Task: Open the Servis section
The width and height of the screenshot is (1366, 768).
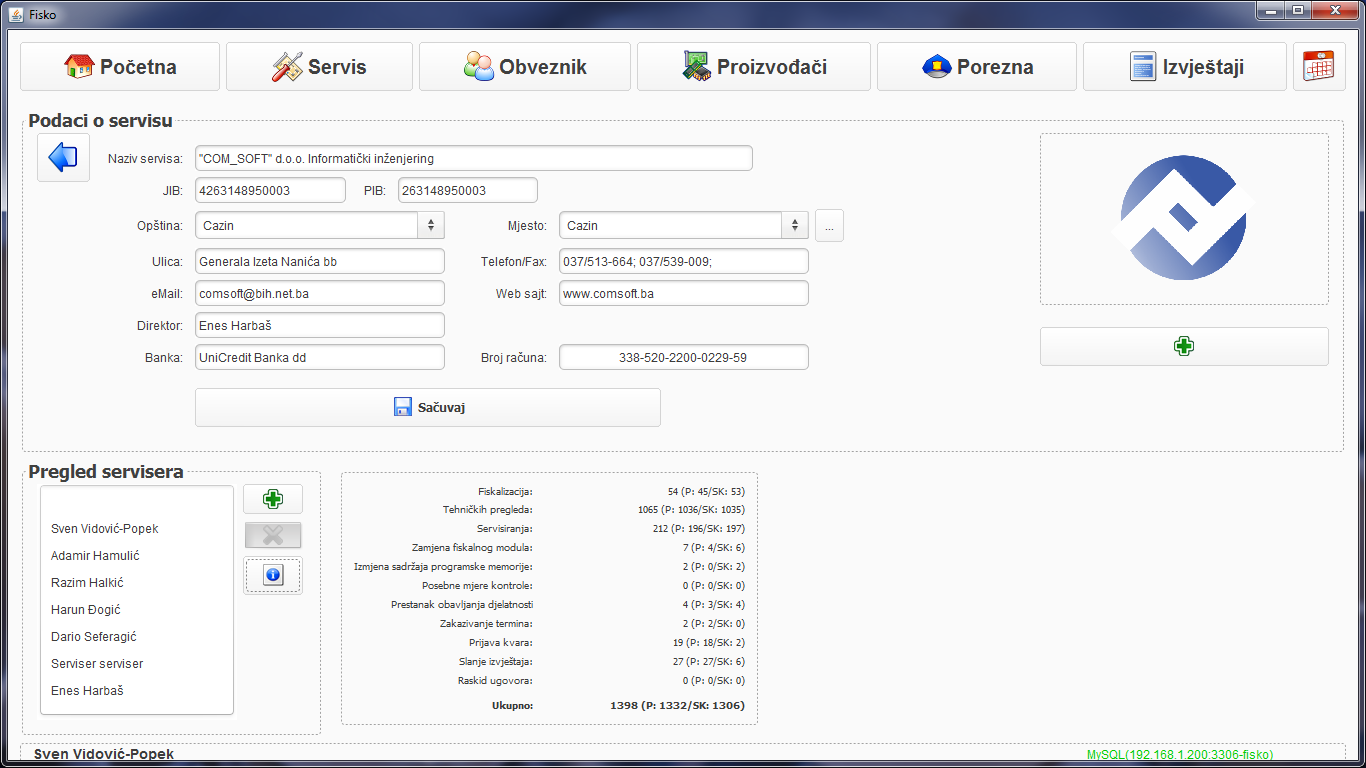Action: point(319,67)
